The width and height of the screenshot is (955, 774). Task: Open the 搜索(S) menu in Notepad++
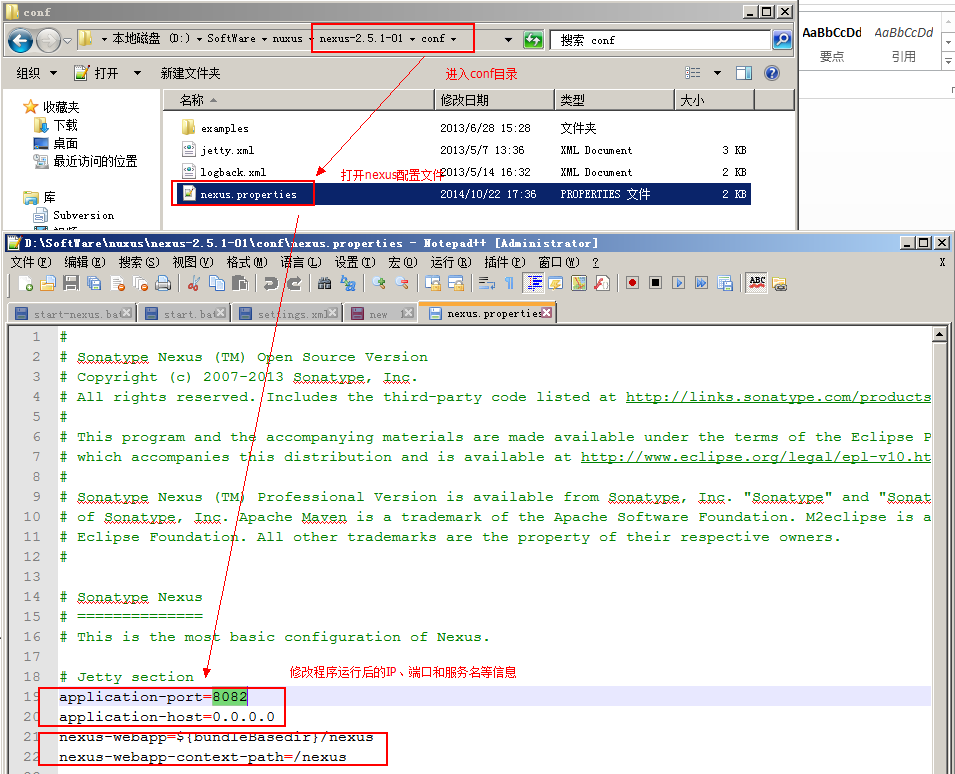139,262
